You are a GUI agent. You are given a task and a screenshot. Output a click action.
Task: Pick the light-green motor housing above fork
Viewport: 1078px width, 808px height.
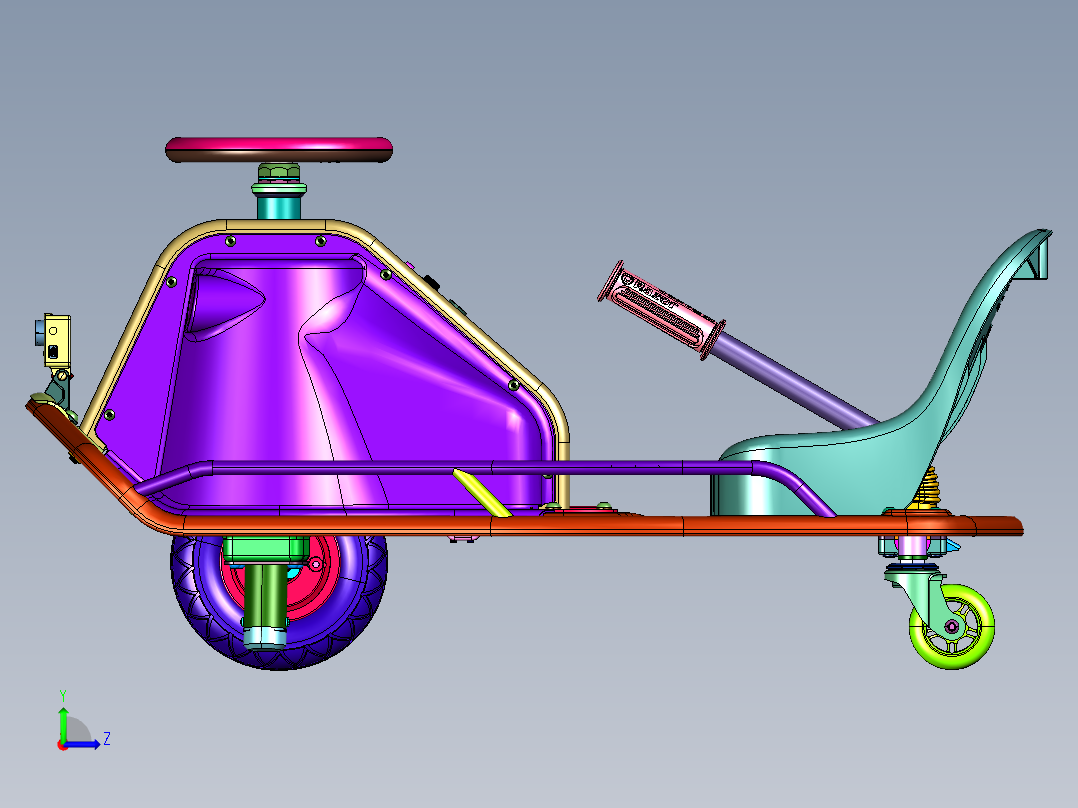pyautogui.click(x=265, y=547)
